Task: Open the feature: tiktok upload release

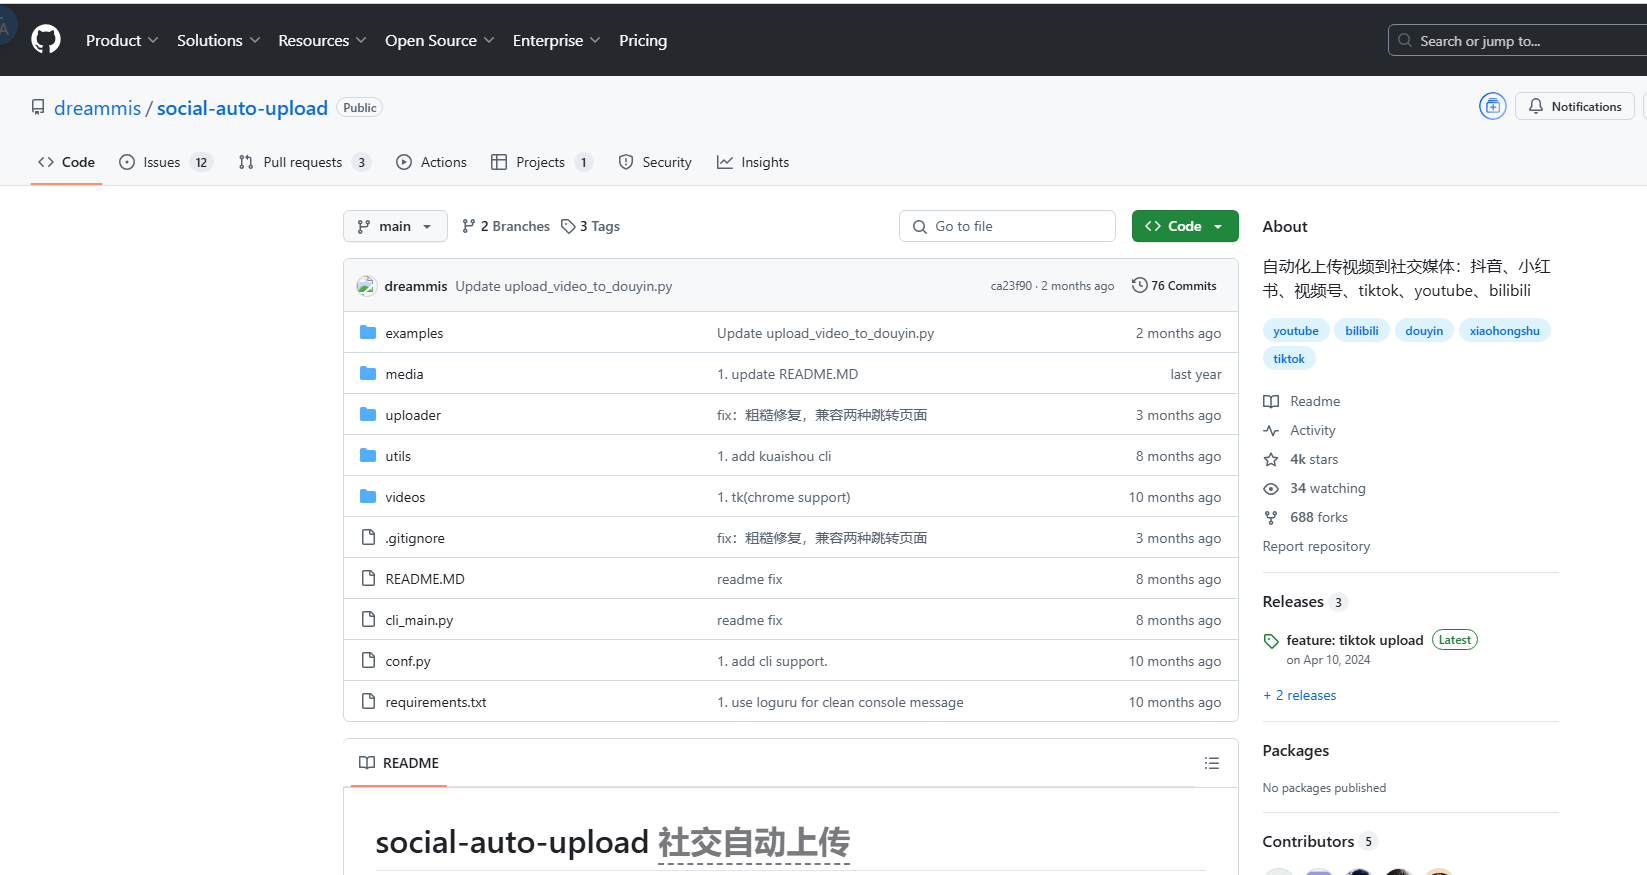Action: tap(1355, 640)
